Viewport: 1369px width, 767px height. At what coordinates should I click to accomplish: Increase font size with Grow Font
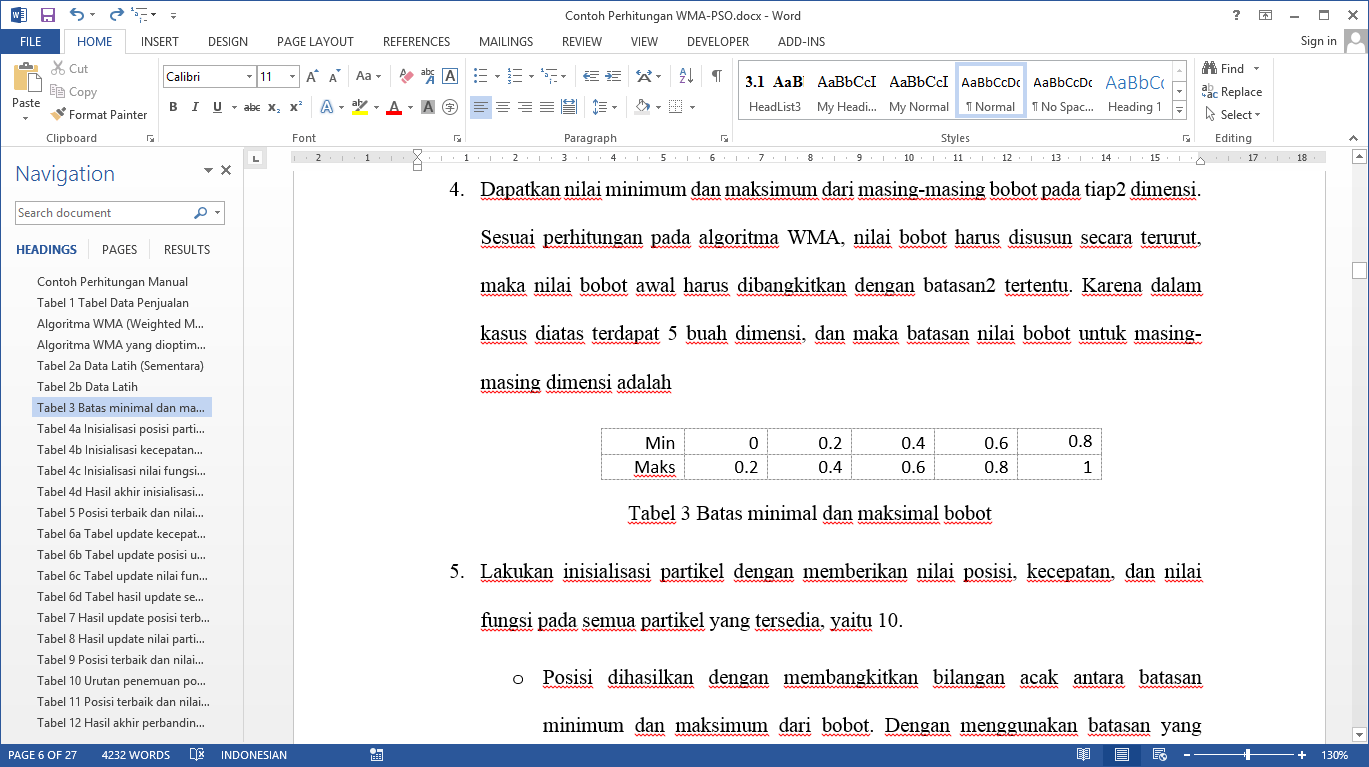pyautogui.click(x=312, y=76)
